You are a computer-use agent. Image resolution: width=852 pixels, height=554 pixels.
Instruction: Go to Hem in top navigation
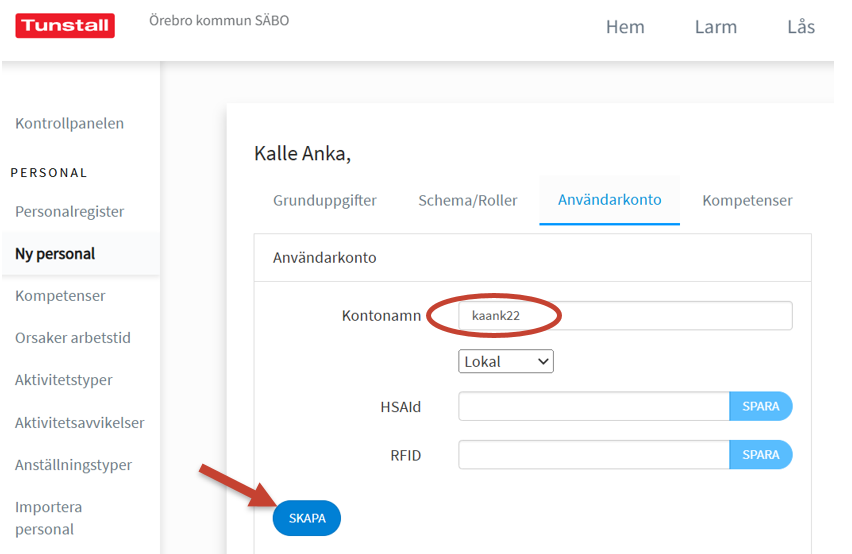pos(625,27)
